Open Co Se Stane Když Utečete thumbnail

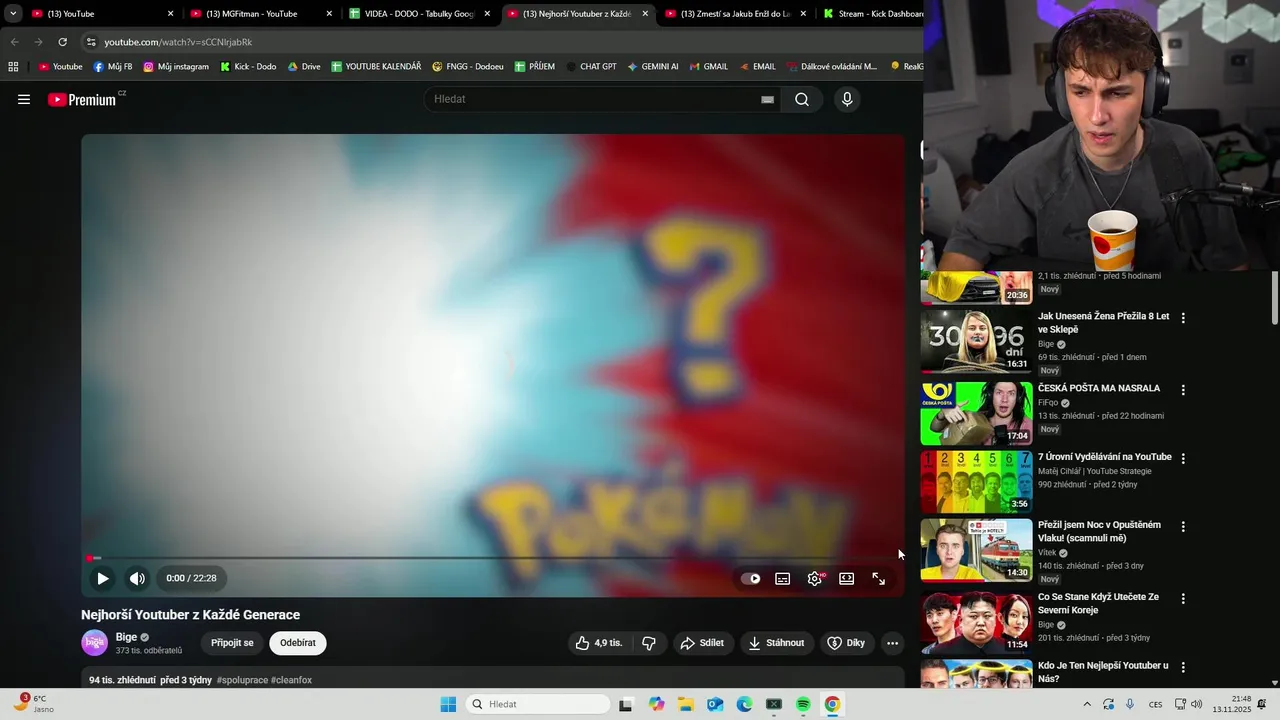click(x=976, y=622)
